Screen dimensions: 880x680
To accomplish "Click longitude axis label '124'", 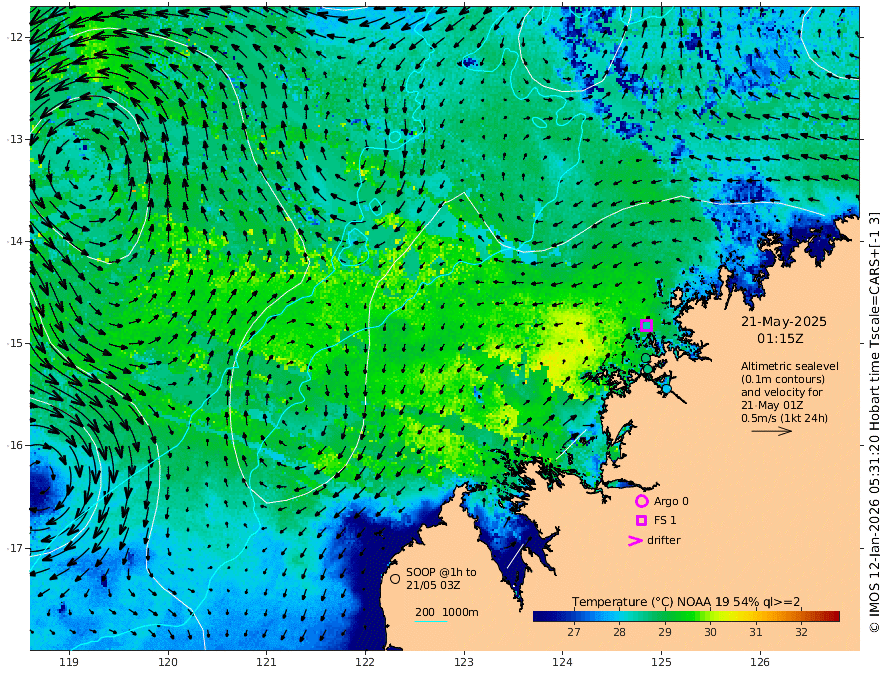I will (x=563, y=662).
